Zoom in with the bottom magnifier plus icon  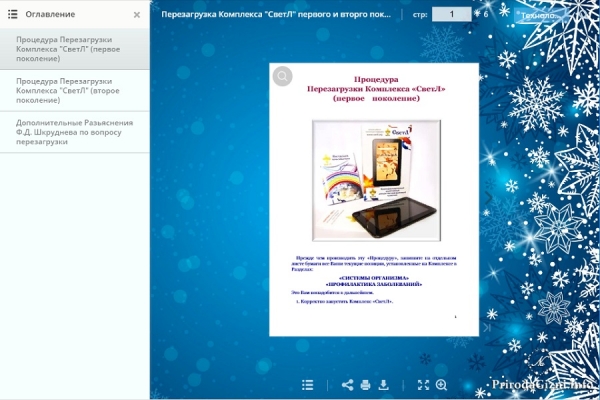coord(441,385)
